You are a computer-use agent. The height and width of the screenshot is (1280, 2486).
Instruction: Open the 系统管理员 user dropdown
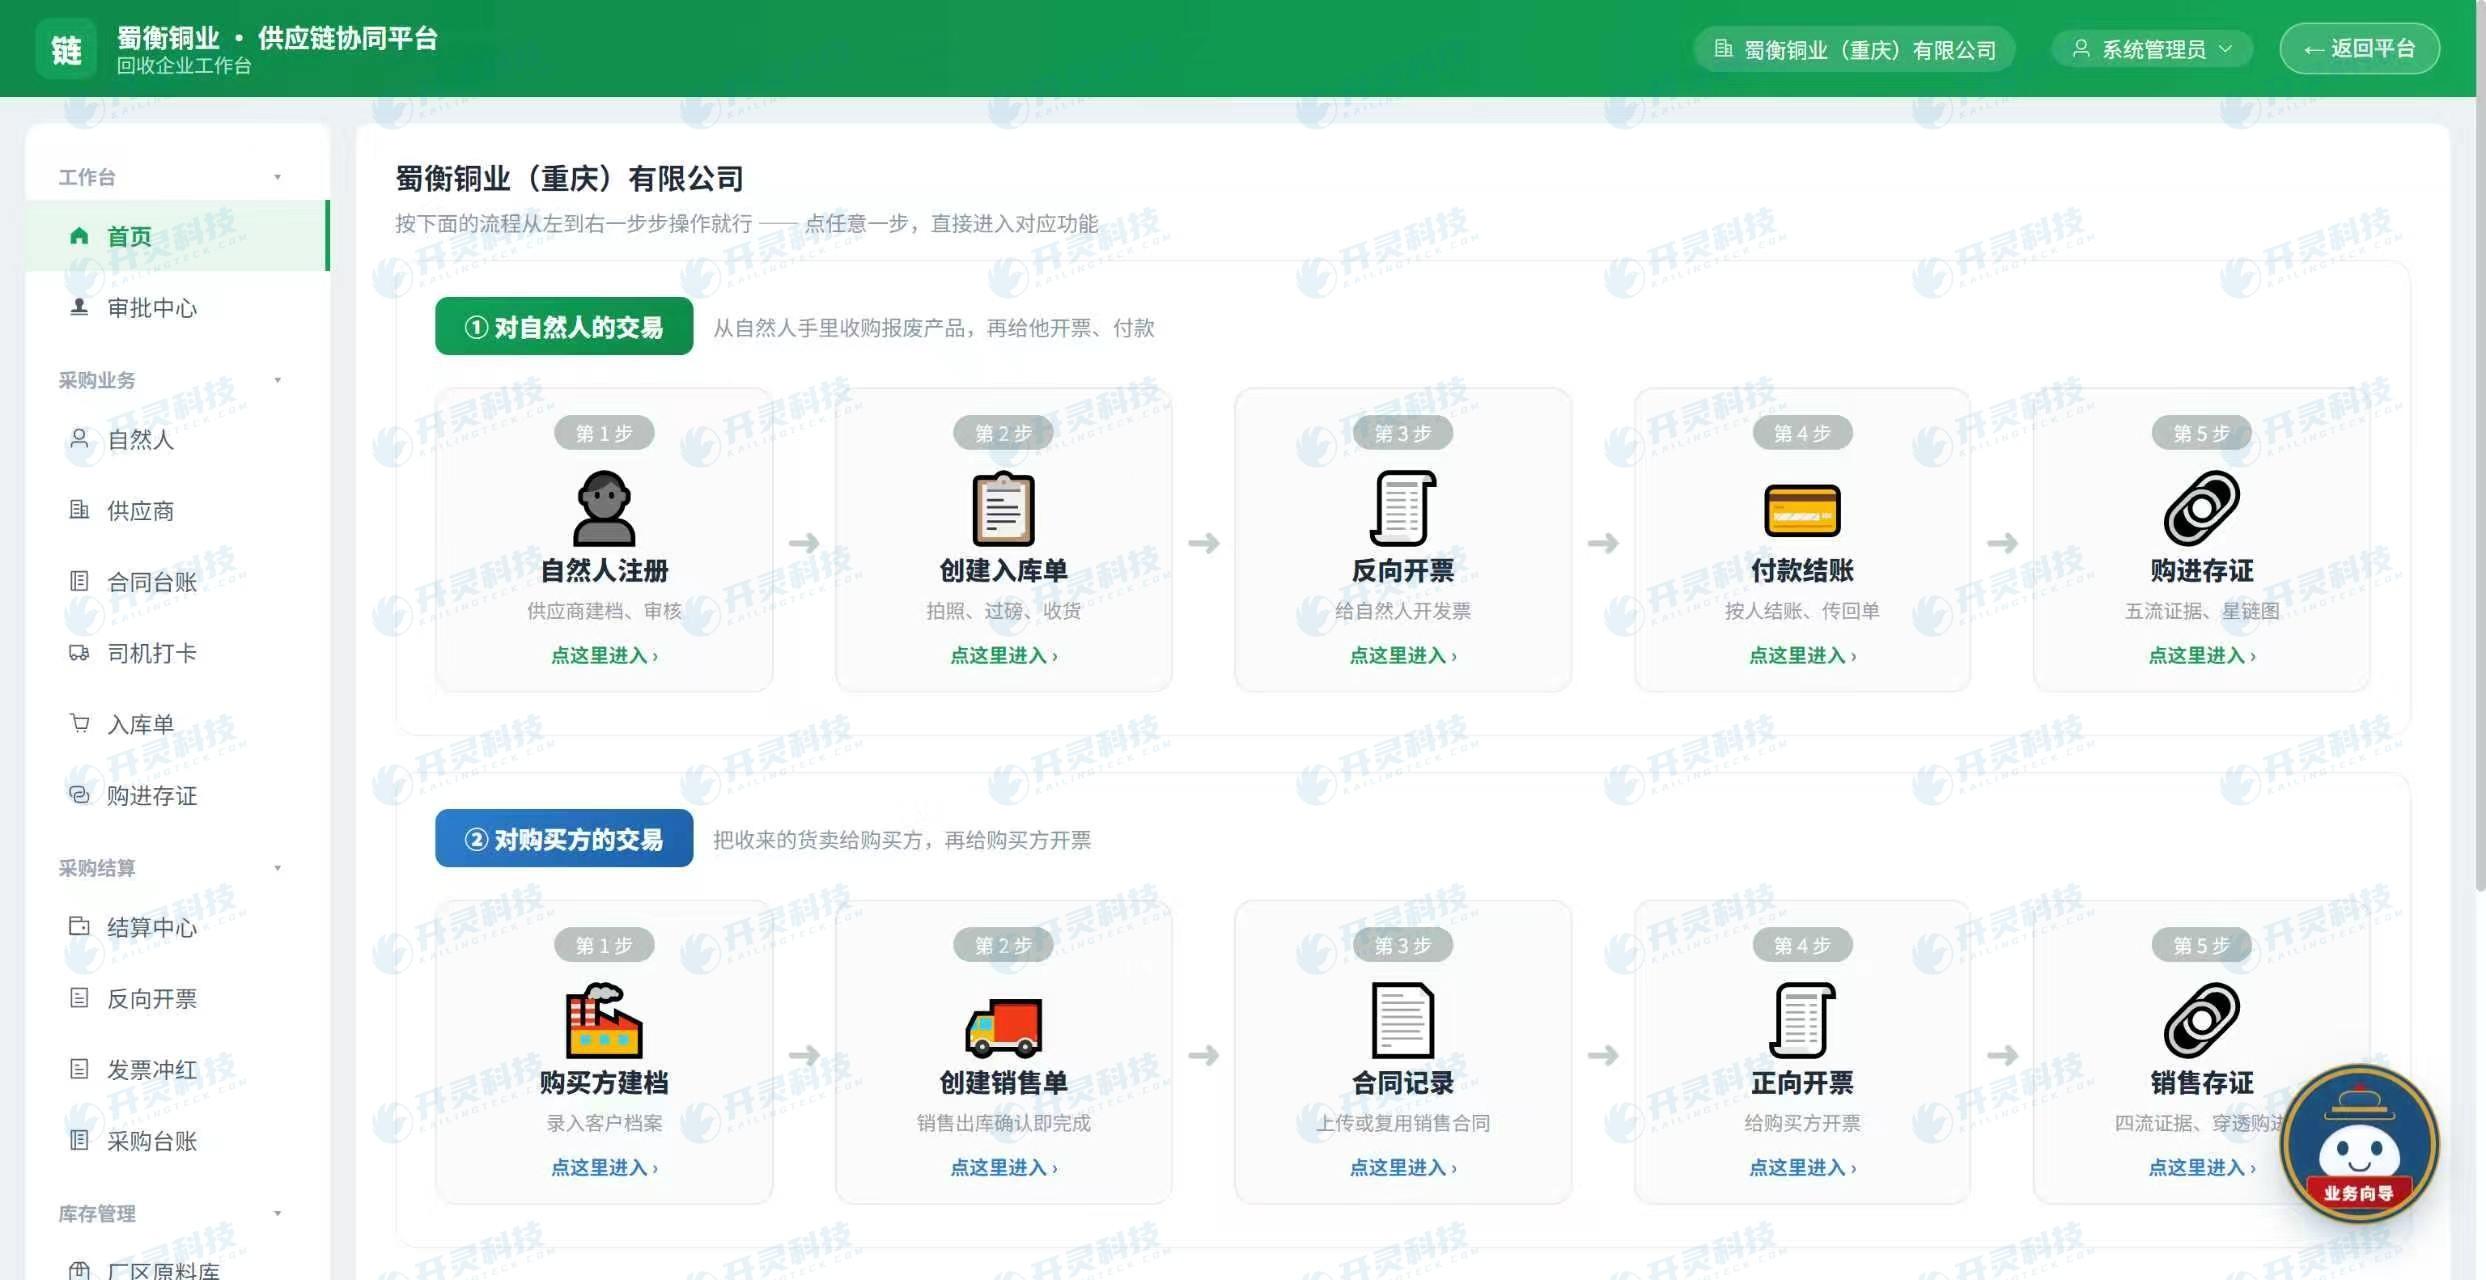(x=2152, y=49)
